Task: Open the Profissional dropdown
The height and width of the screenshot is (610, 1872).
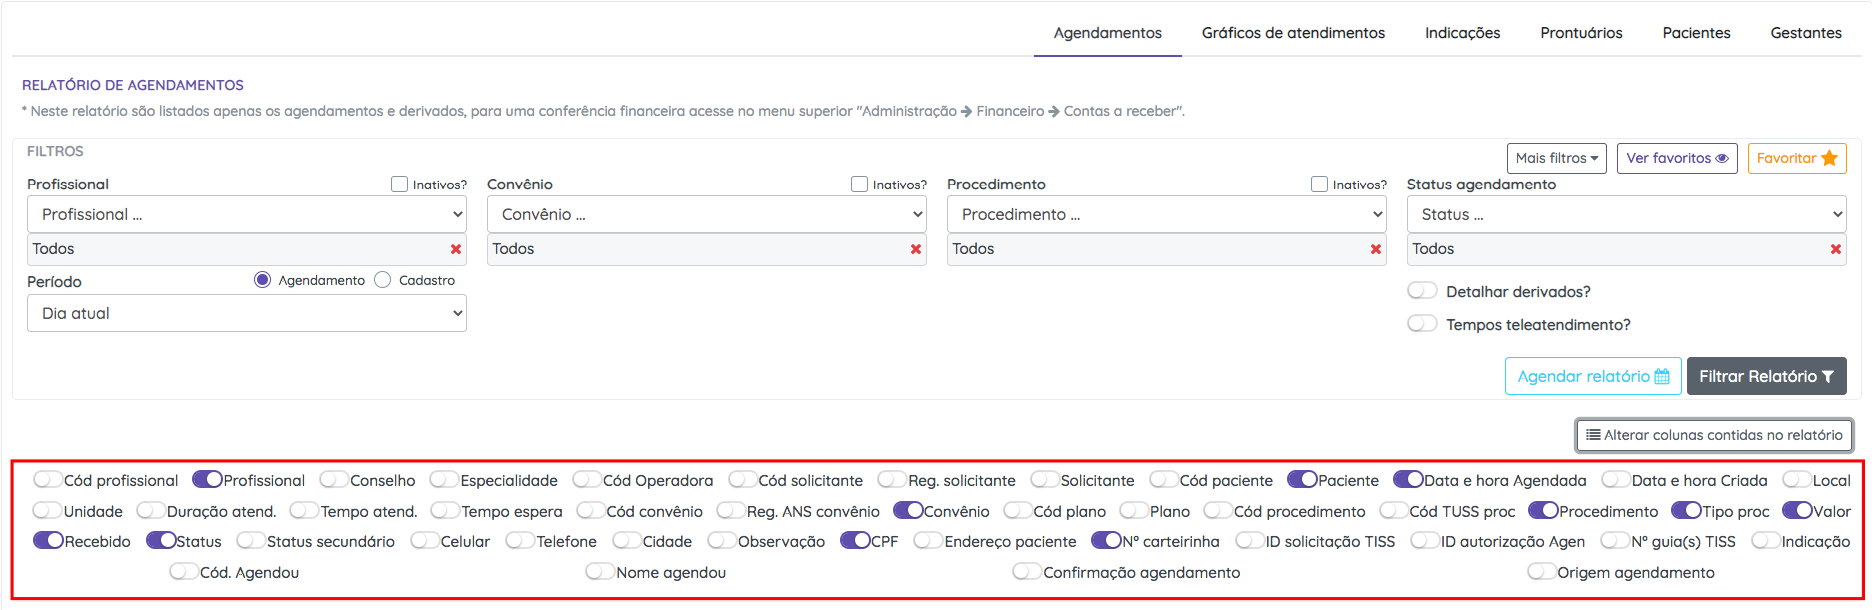Action: [247, 214]
